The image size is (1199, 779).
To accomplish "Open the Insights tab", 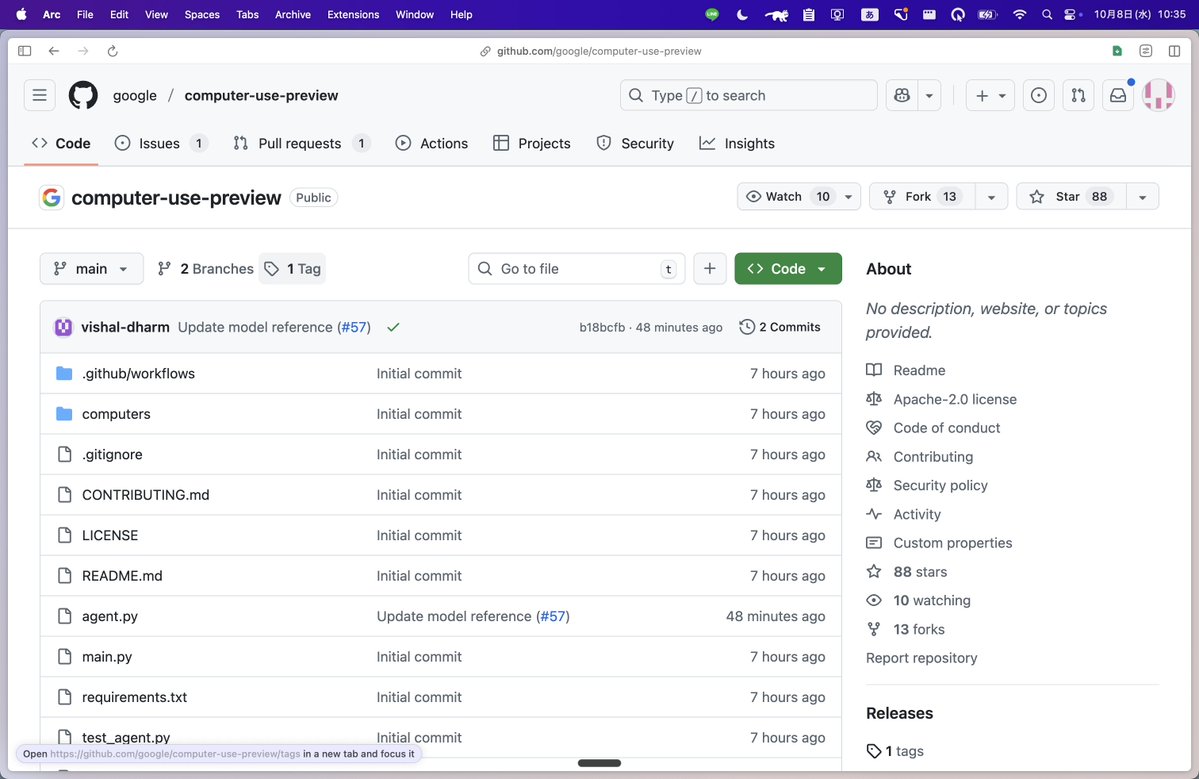I will (x=737, y=144).
